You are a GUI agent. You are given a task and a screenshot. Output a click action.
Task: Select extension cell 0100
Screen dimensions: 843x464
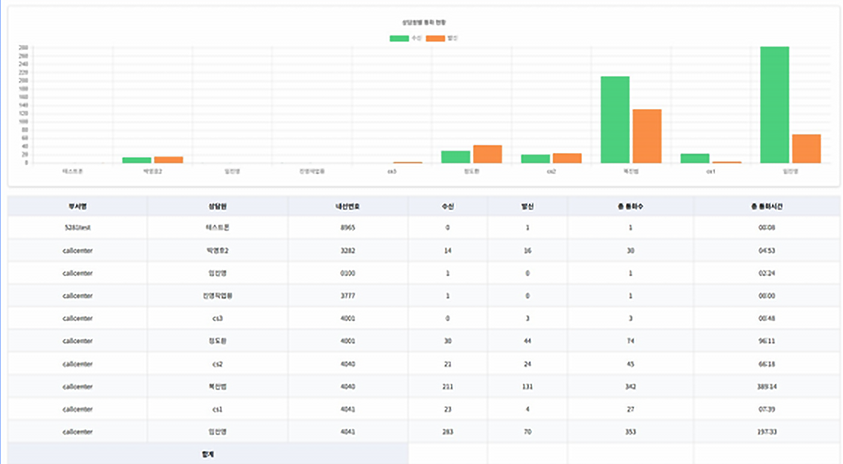coord(347,273)
